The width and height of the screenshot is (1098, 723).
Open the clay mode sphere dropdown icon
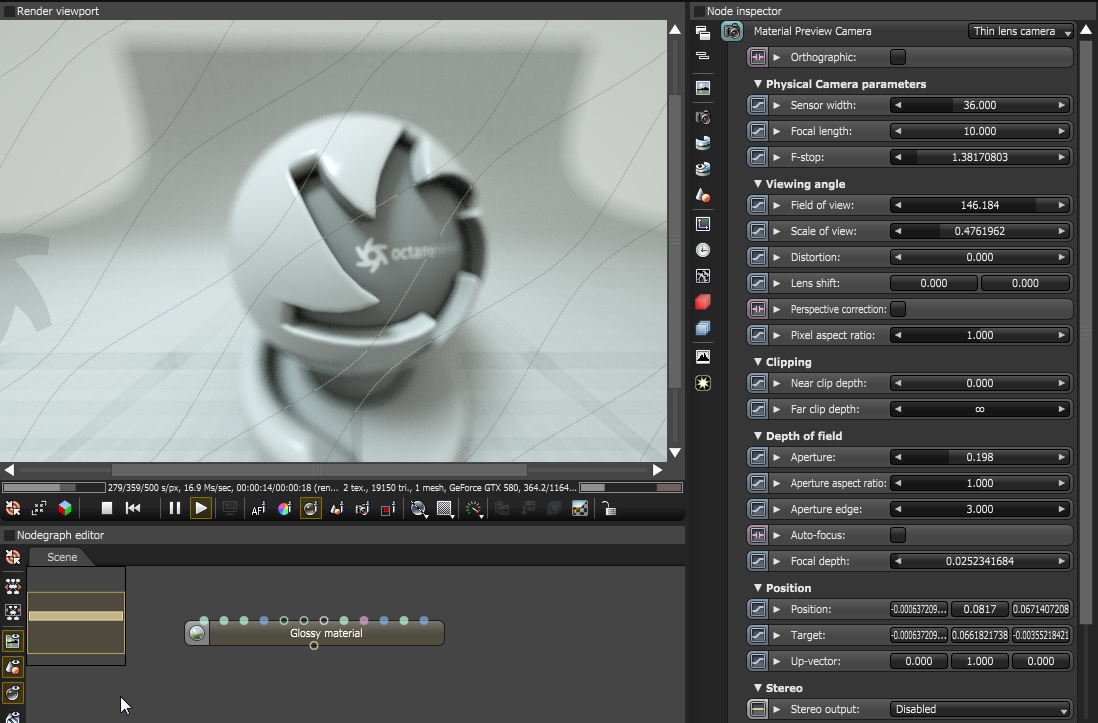coord(419,509)
